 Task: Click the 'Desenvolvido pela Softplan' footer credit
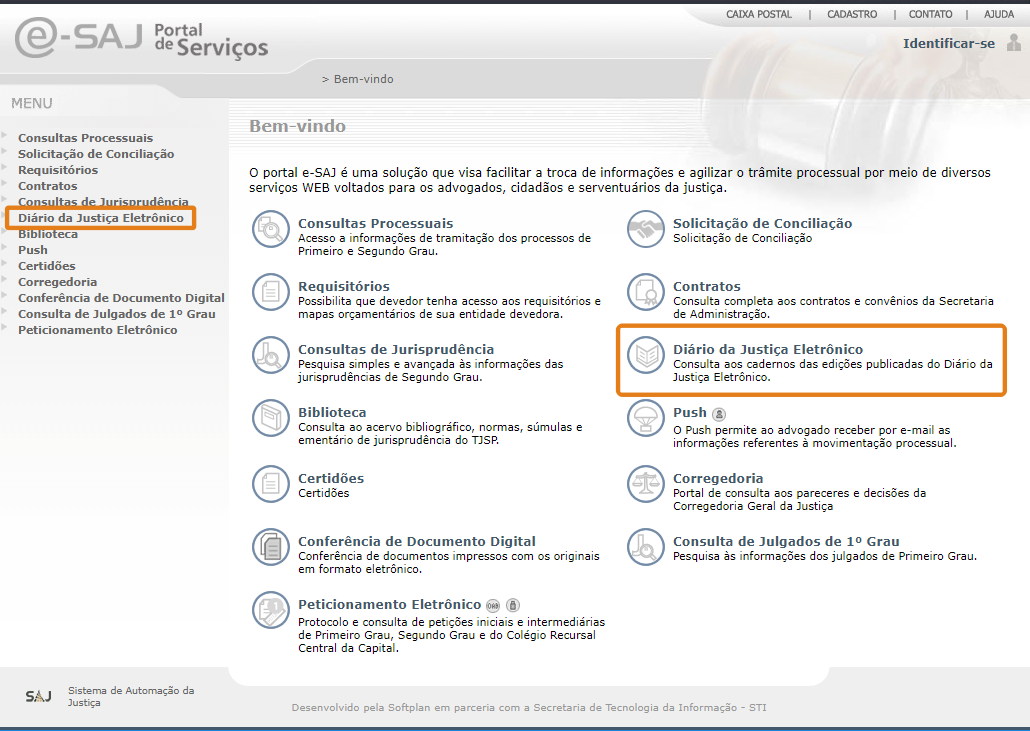pyautogui.click(x=529, y=707)
